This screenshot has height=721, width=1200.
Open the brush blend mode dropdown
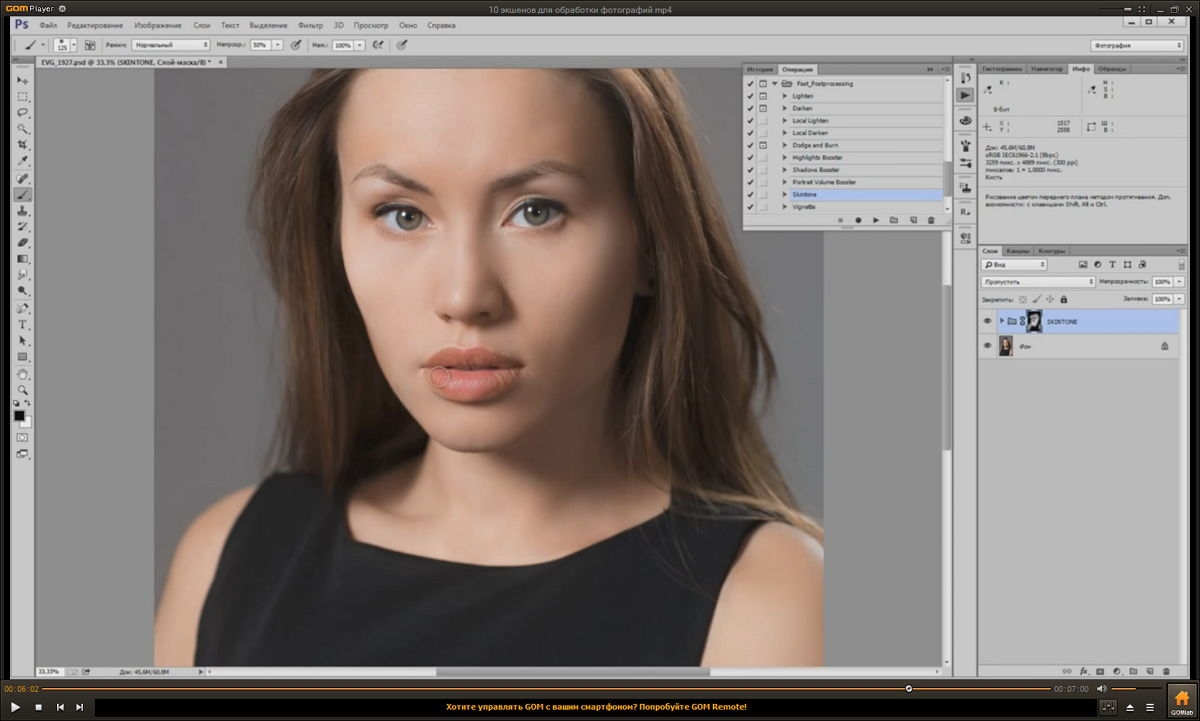click(x=171, y=45)
